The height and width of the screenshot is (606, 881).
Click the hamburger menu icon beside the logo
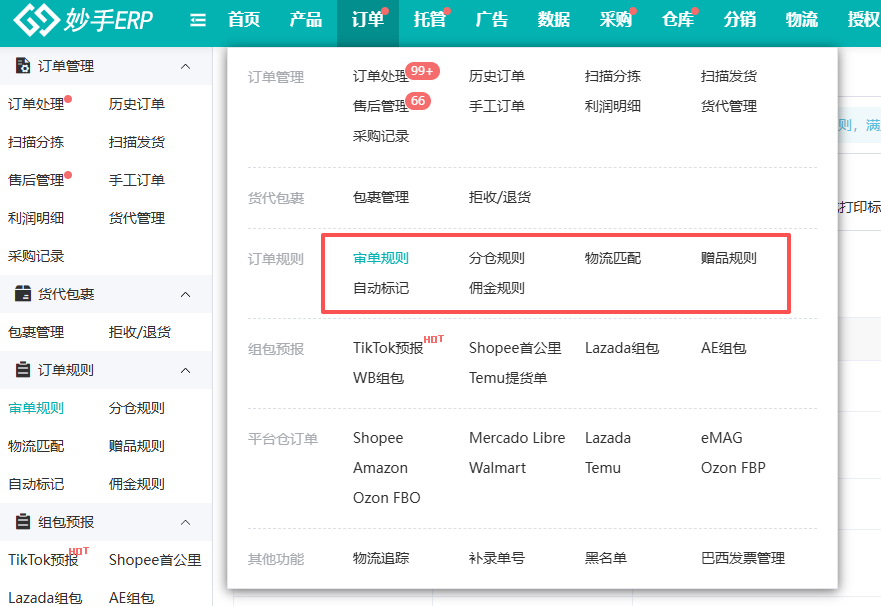tap(198, 18)
